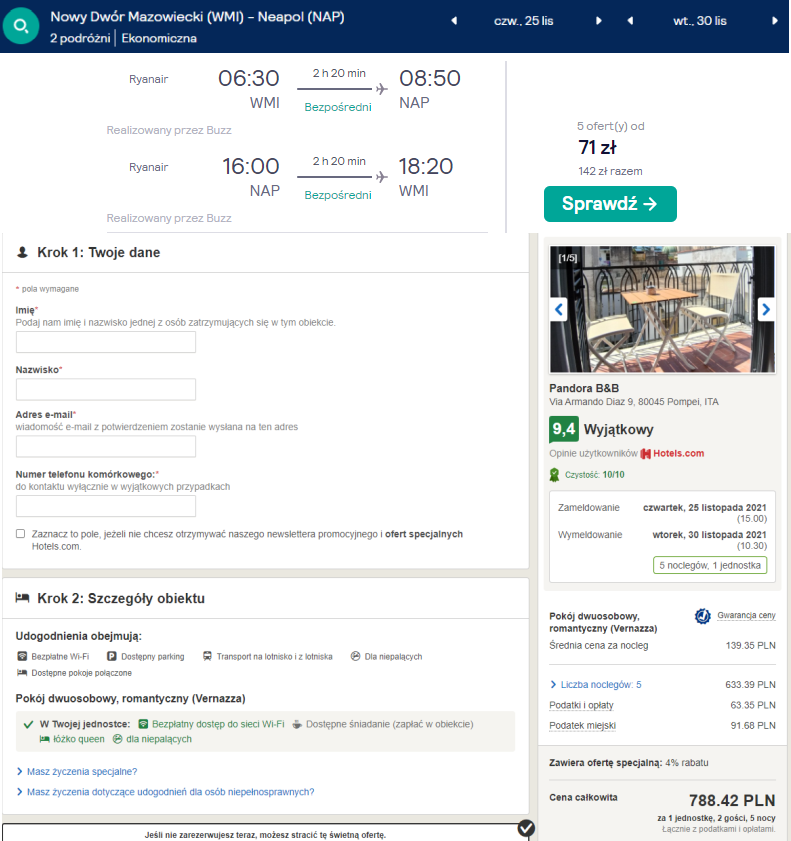Expand Masz życzenia specjalne section

click(x=77, y=771)
